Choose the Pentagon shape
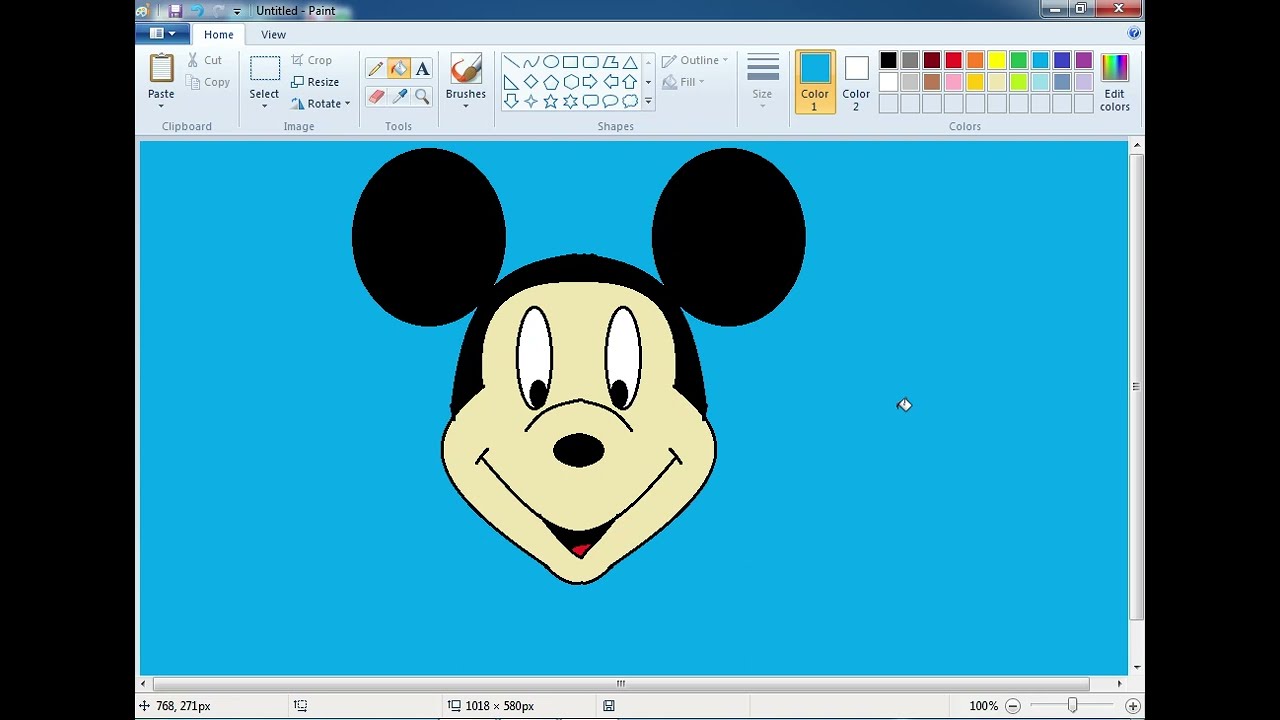Viewport: 1280px width, 720px height. (x=550, y=82)
